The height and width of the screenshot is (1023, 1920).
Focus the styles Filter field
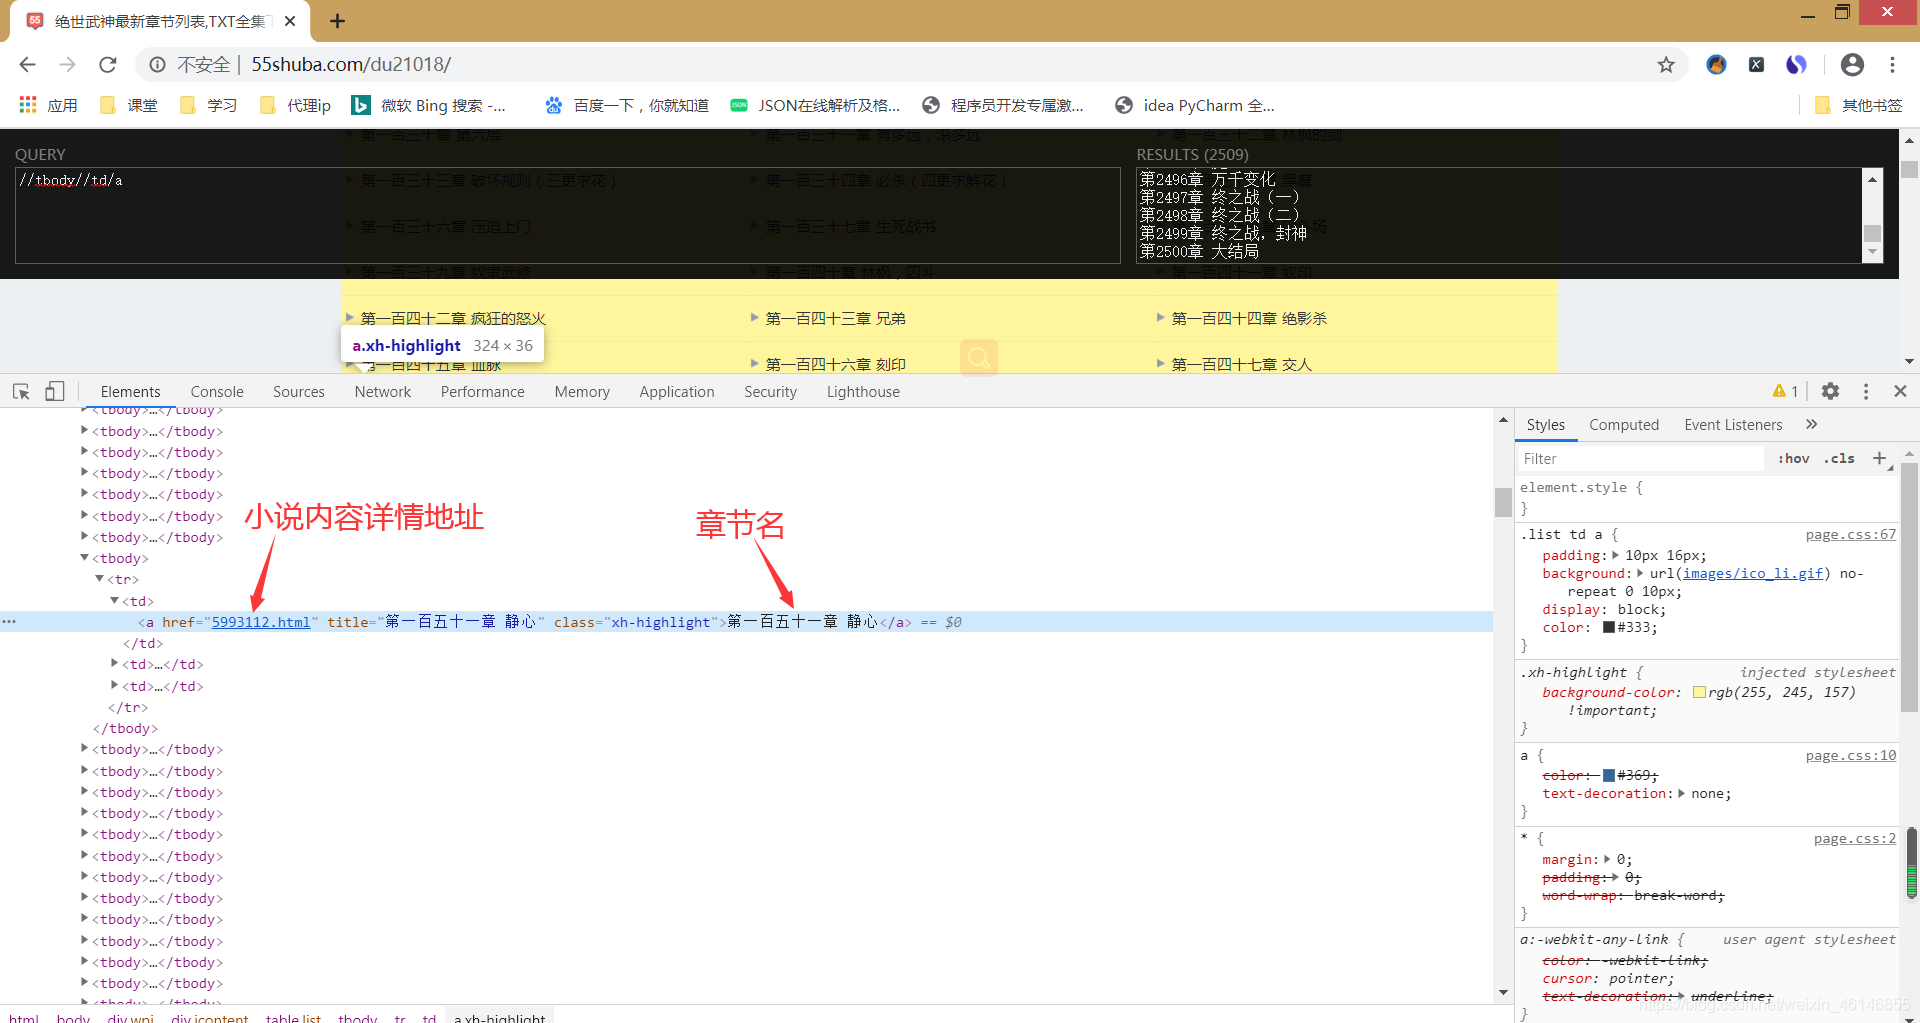coord(1641,458)
